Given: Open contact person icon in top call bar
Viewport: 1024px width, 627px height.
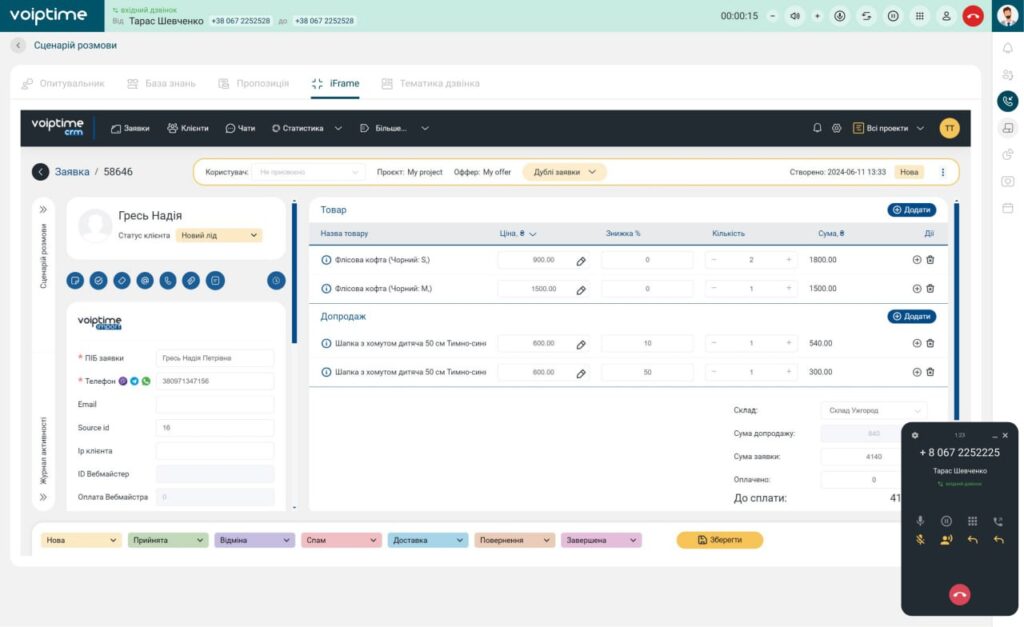Looking at the screenshot, I should 946,16.
